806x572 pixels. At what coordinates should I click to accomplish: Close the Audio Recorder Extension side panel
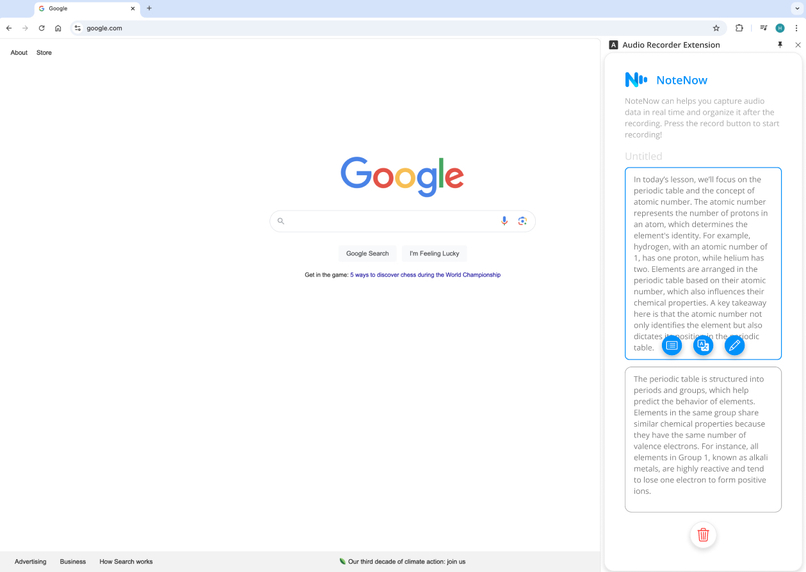[x=798, y=45]
